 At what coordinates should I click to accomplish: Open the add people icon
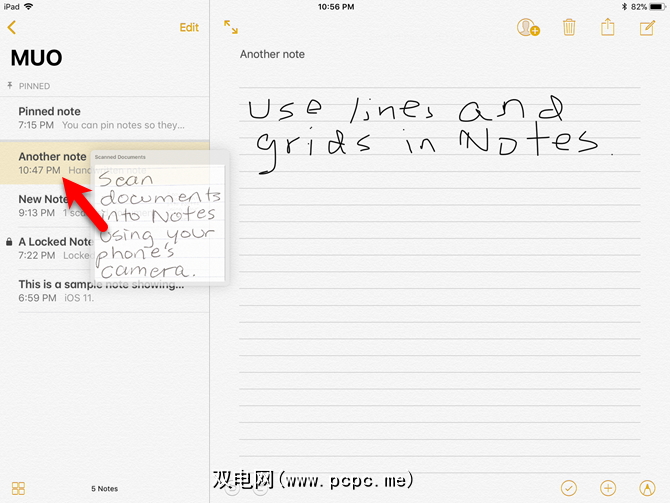coord(527,28)
